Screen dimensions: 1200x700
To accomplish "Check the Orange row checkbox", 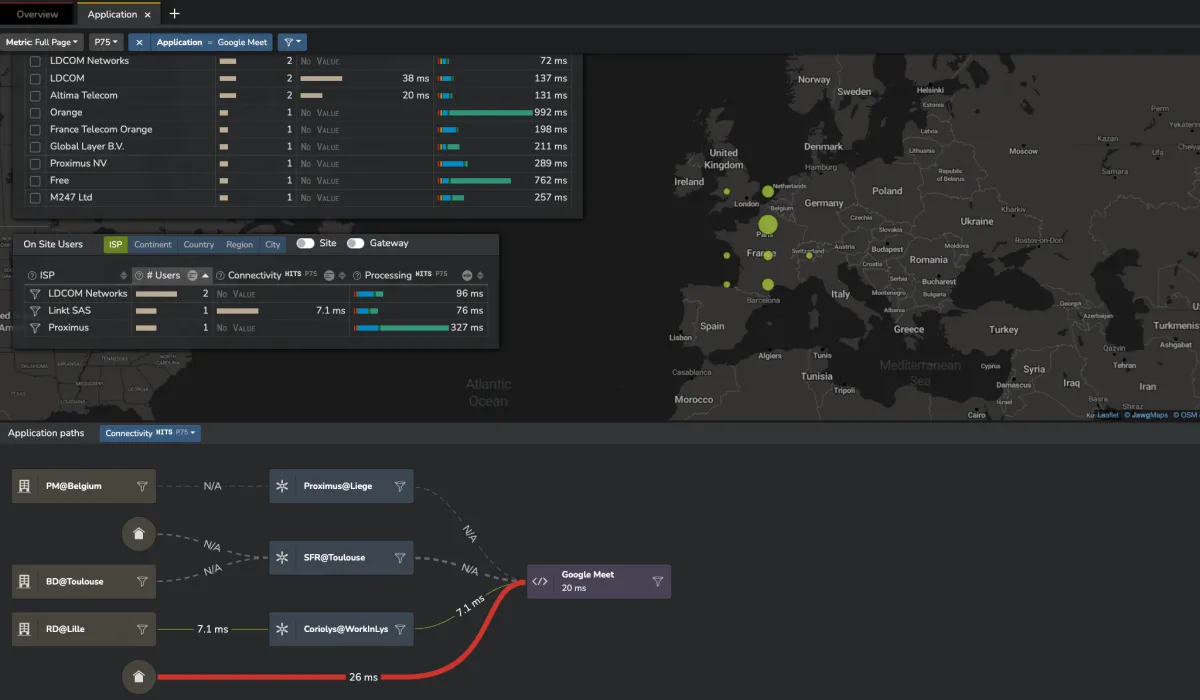I will (35, 112).
